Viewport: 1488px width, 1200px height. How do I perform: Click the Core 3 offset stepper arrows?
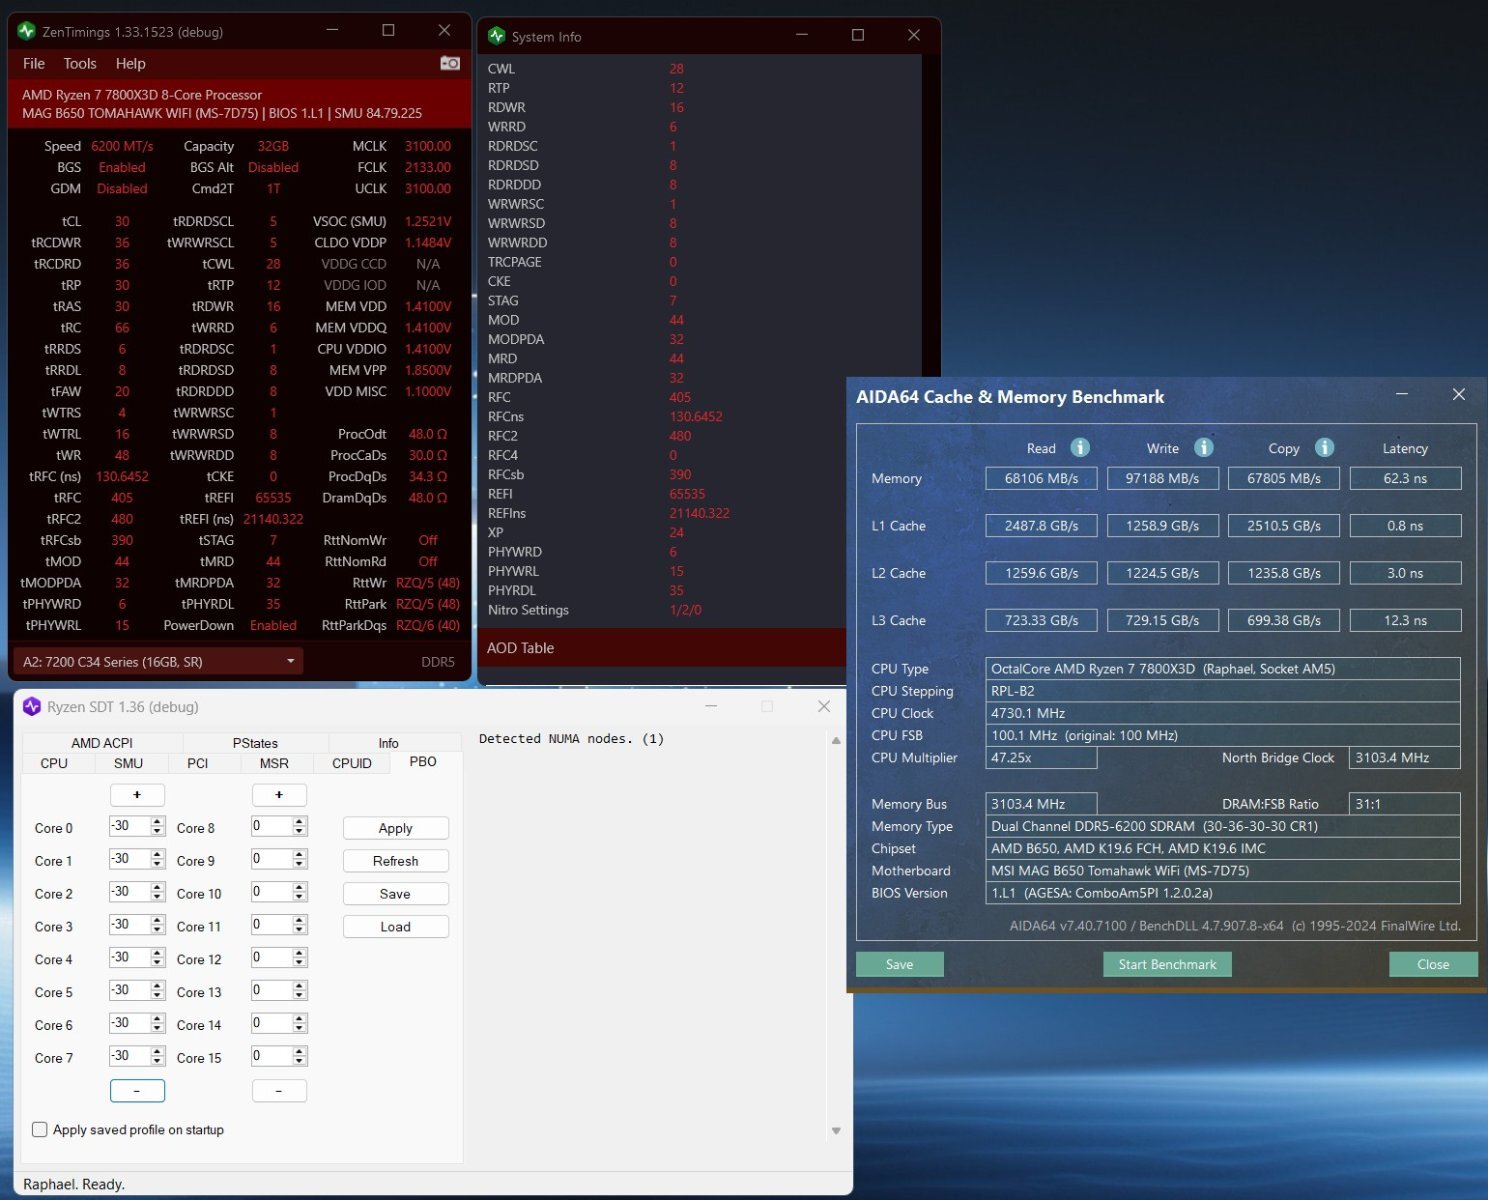click(157, 926)
